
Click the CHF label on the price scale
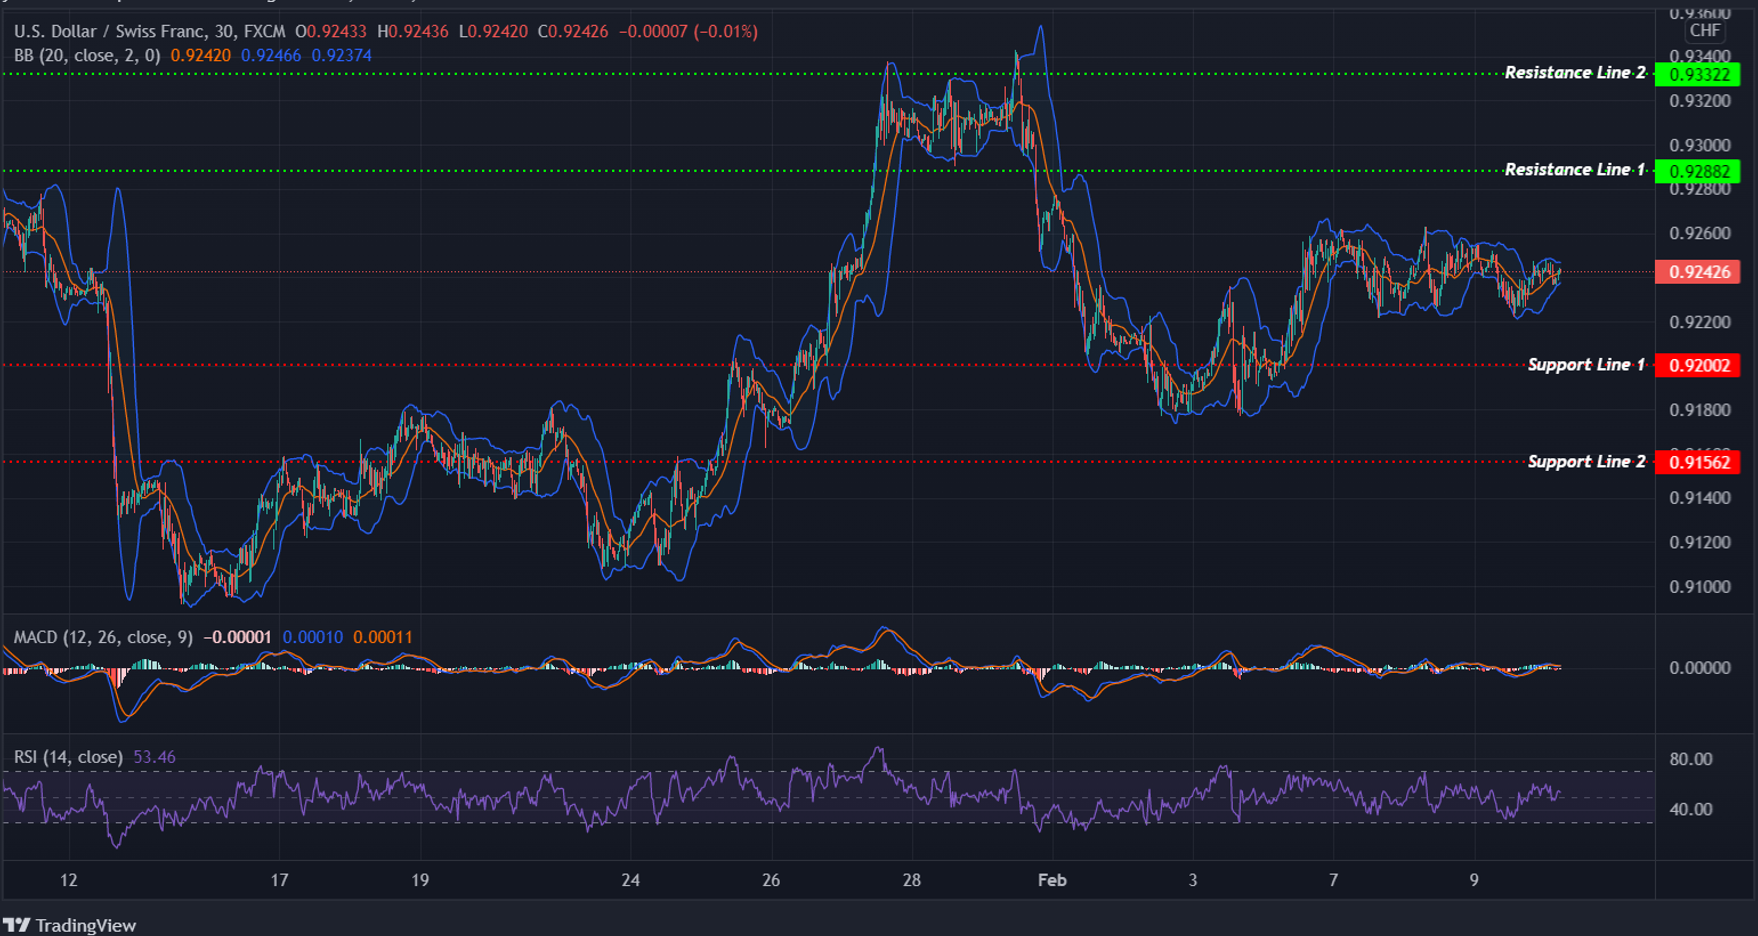1705,31
